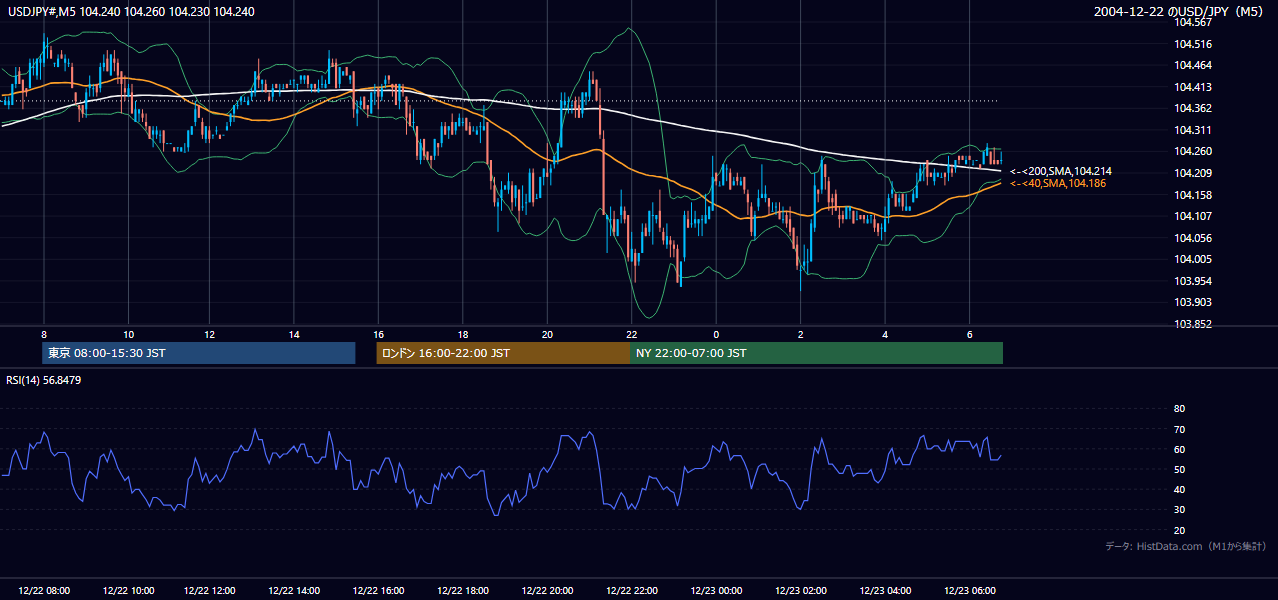
Task: Click hour marker 8 below the price chart
Action: 44,334
